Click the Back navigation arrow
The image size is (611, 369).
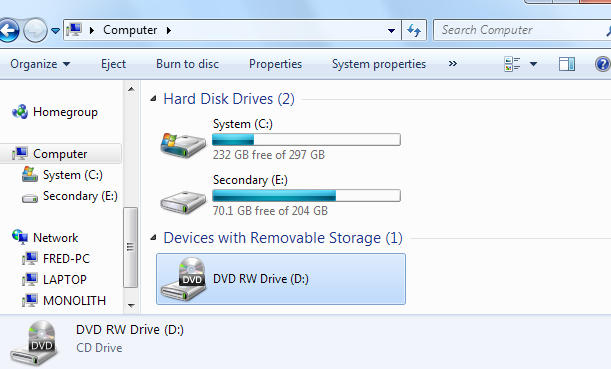pyautogui.click(x=9, y=30)
